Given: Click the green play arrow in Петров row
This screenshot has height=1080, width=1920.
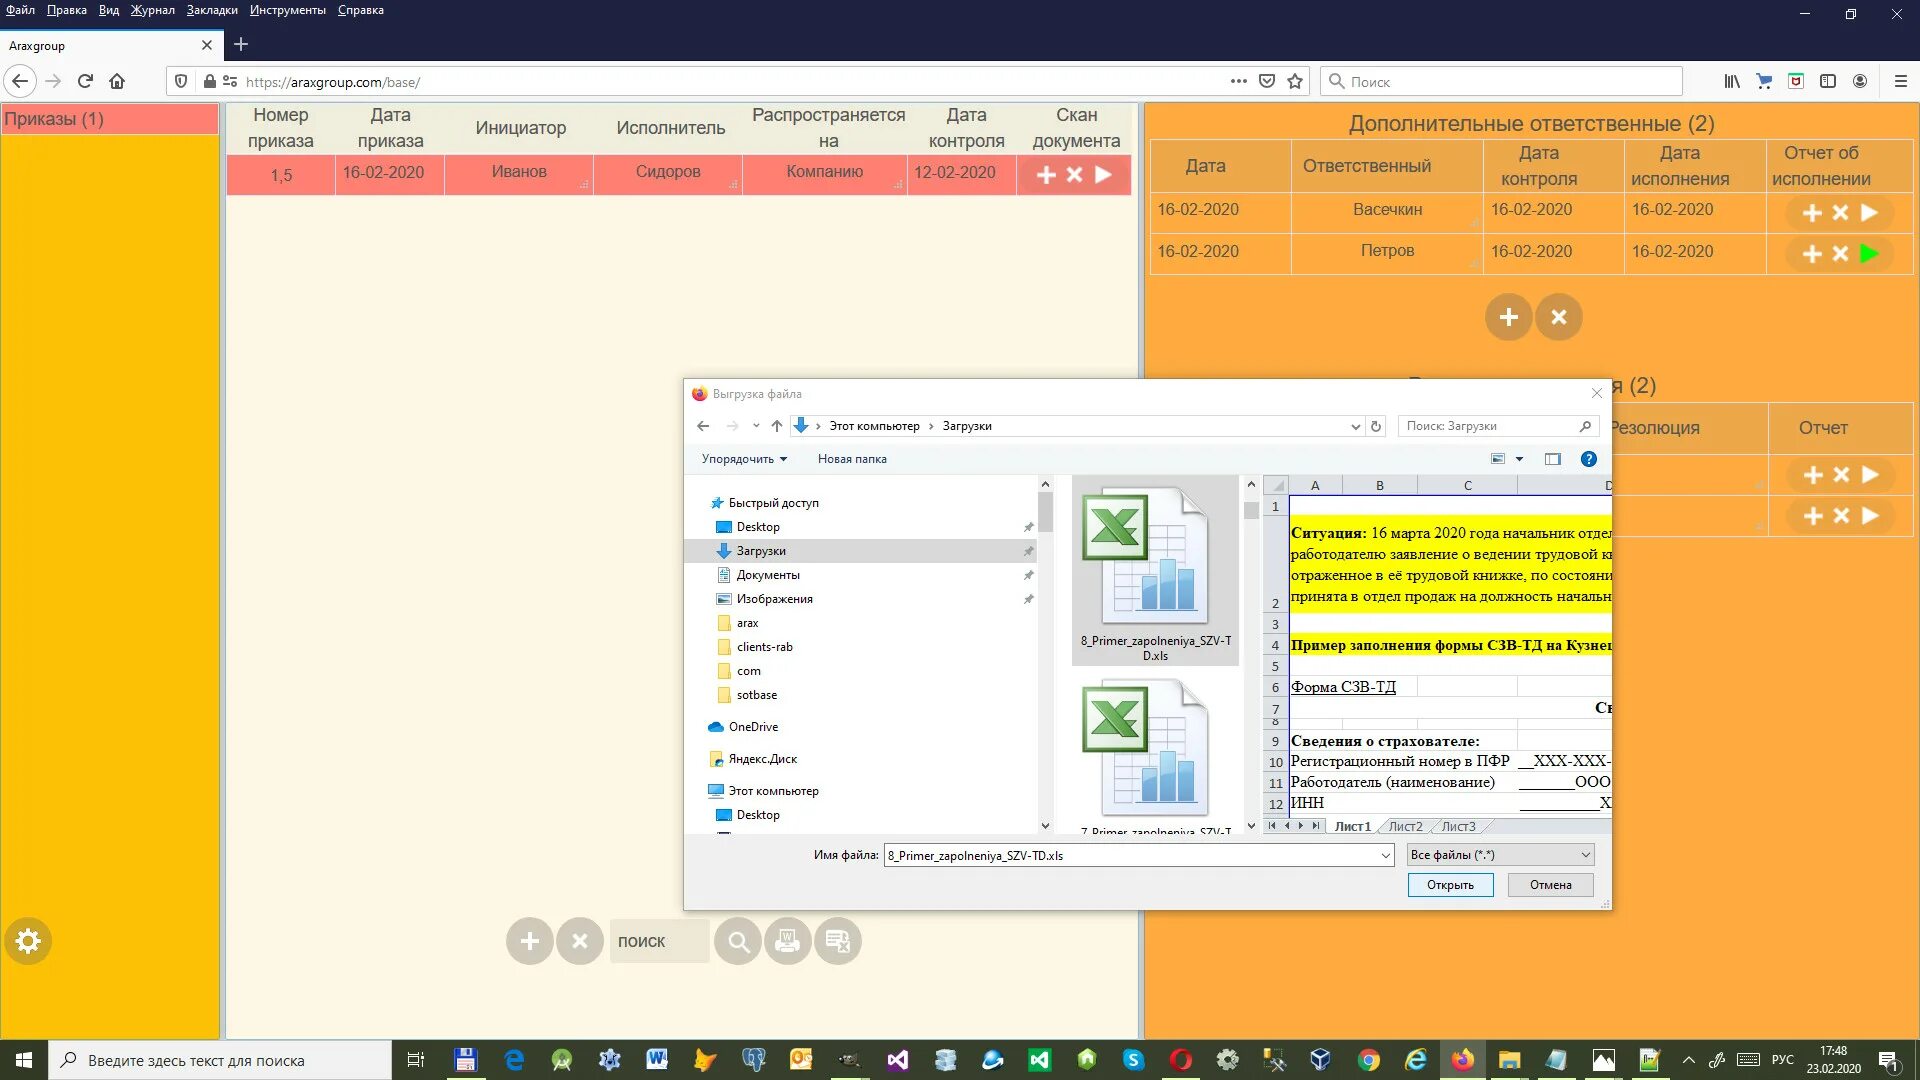Looking at the screenshot, I should click(1869, 254).
